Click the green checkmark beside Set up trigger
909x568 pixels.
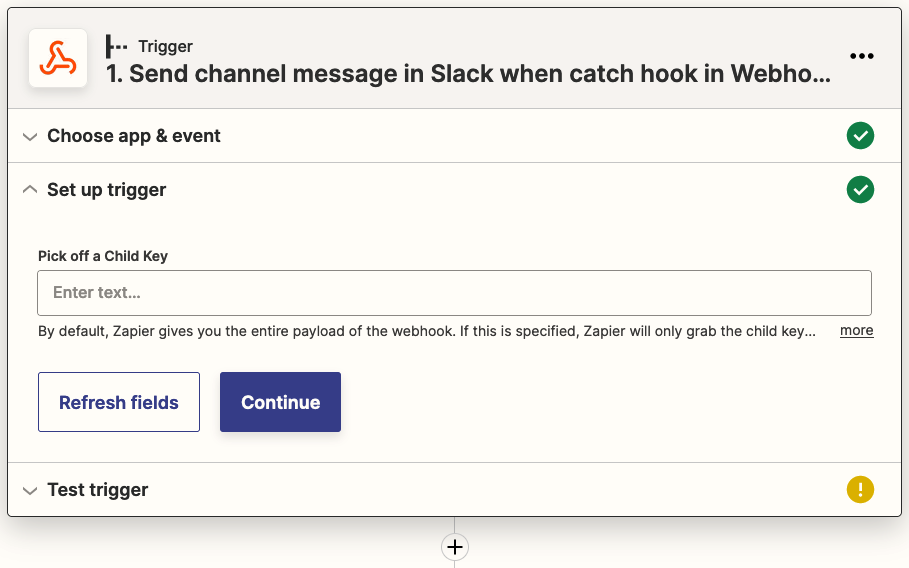click(860, 190)
